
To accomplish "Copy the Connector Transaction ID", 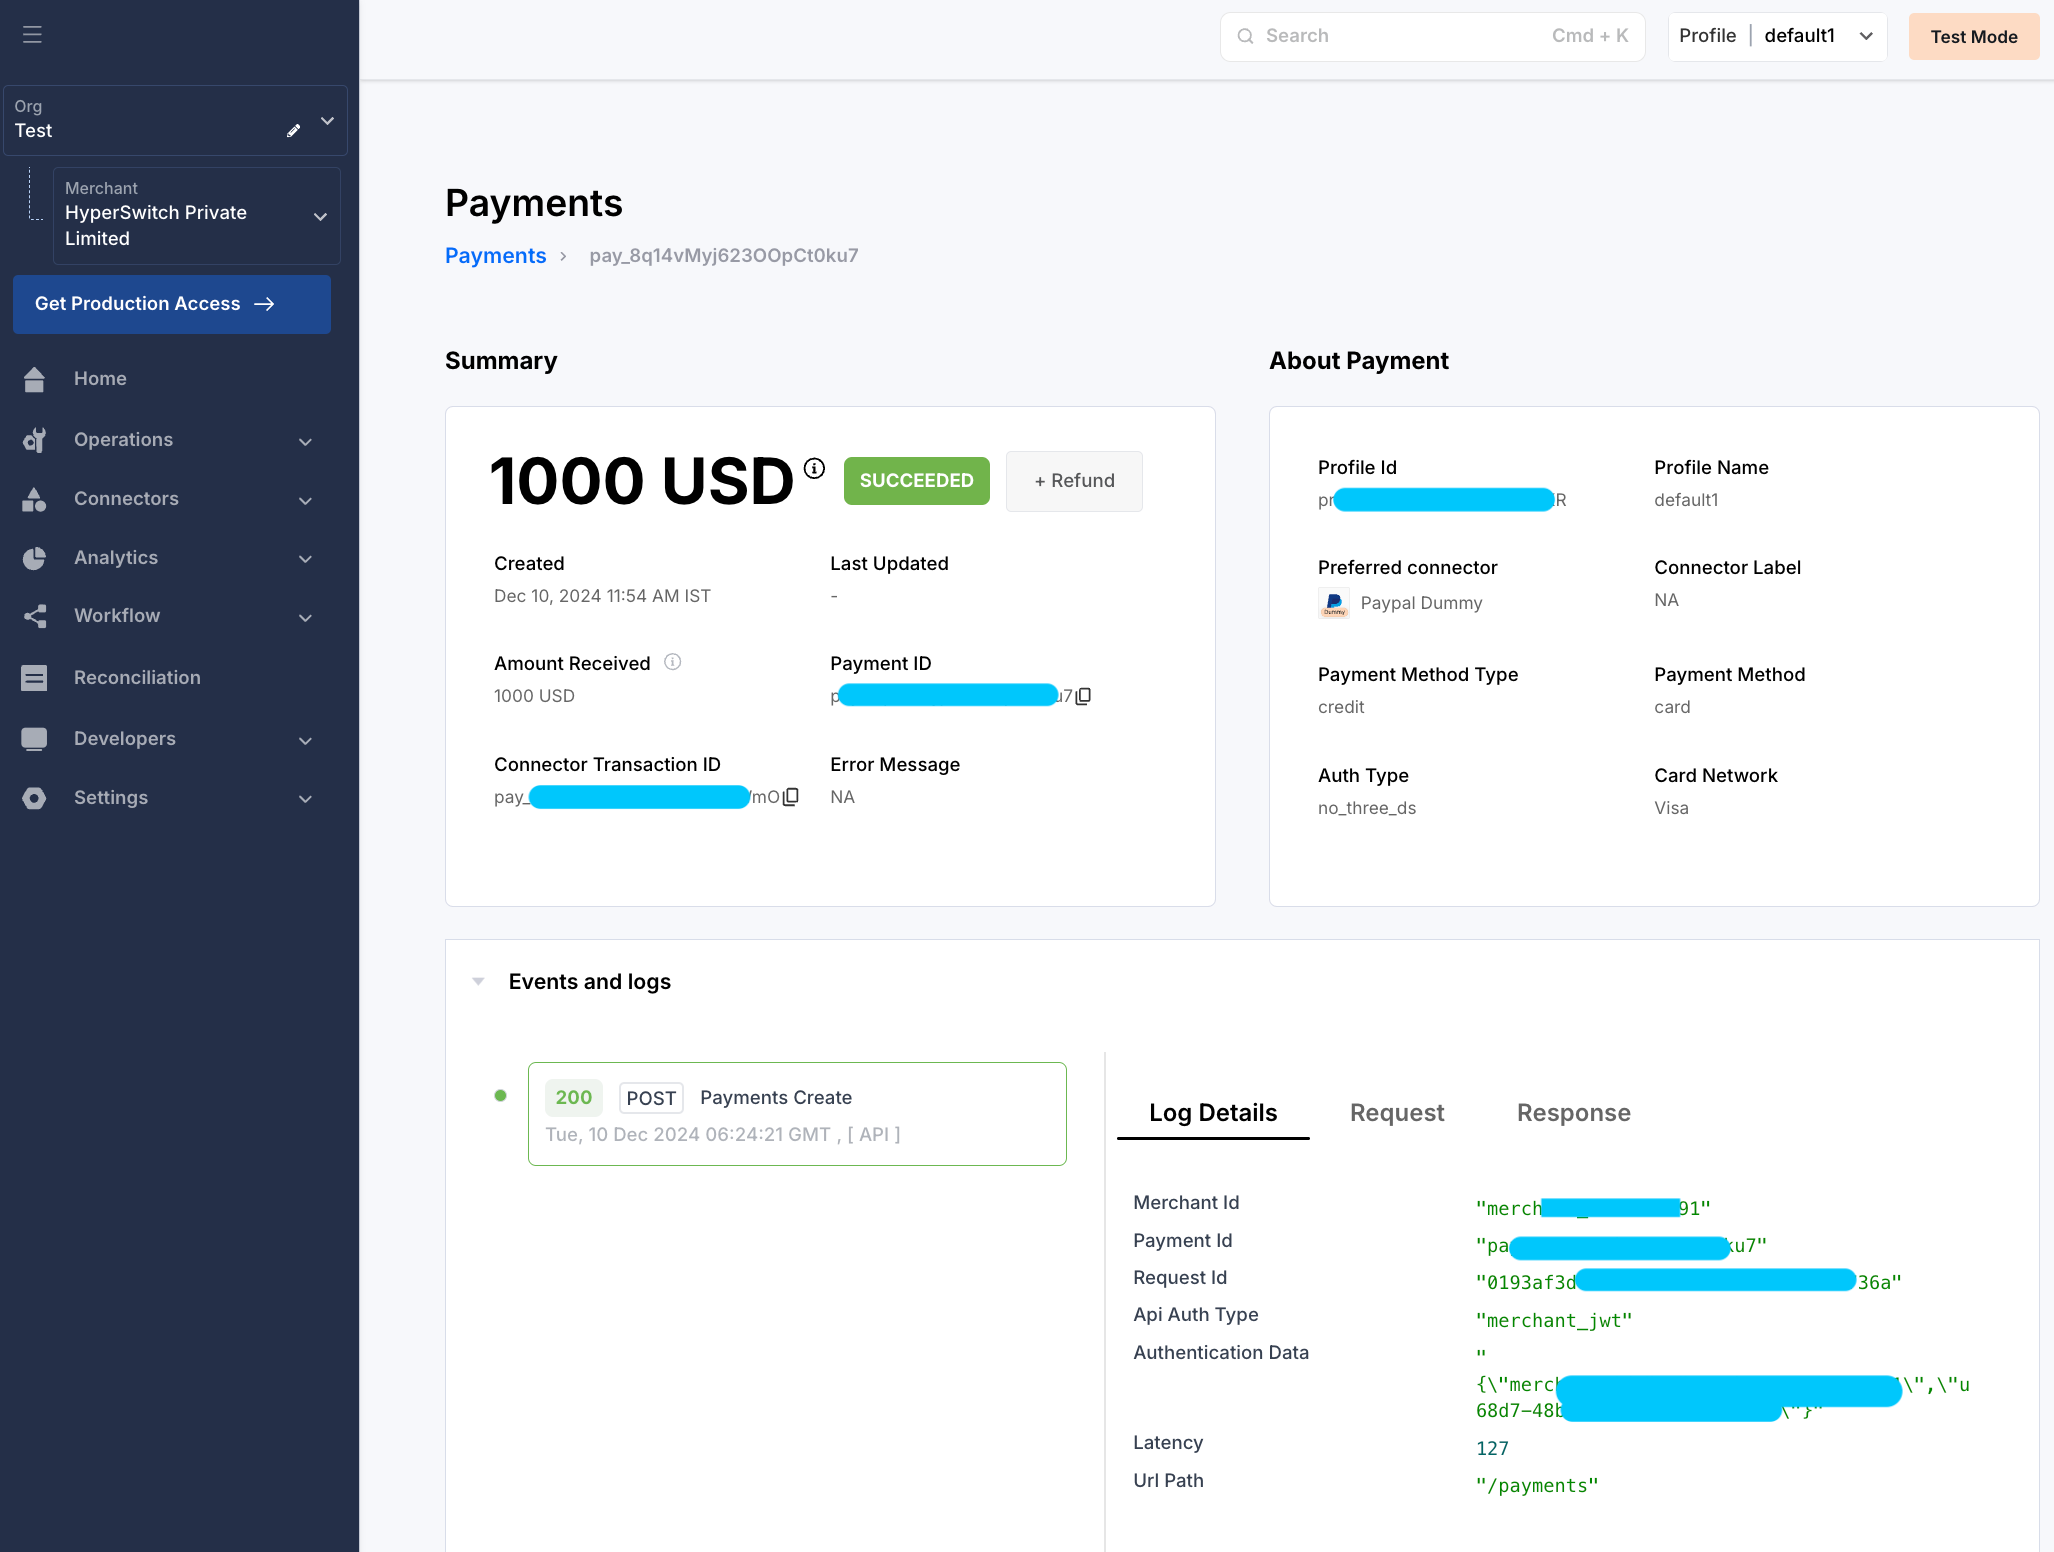I will pyautogui.click(x=791, y=797).
